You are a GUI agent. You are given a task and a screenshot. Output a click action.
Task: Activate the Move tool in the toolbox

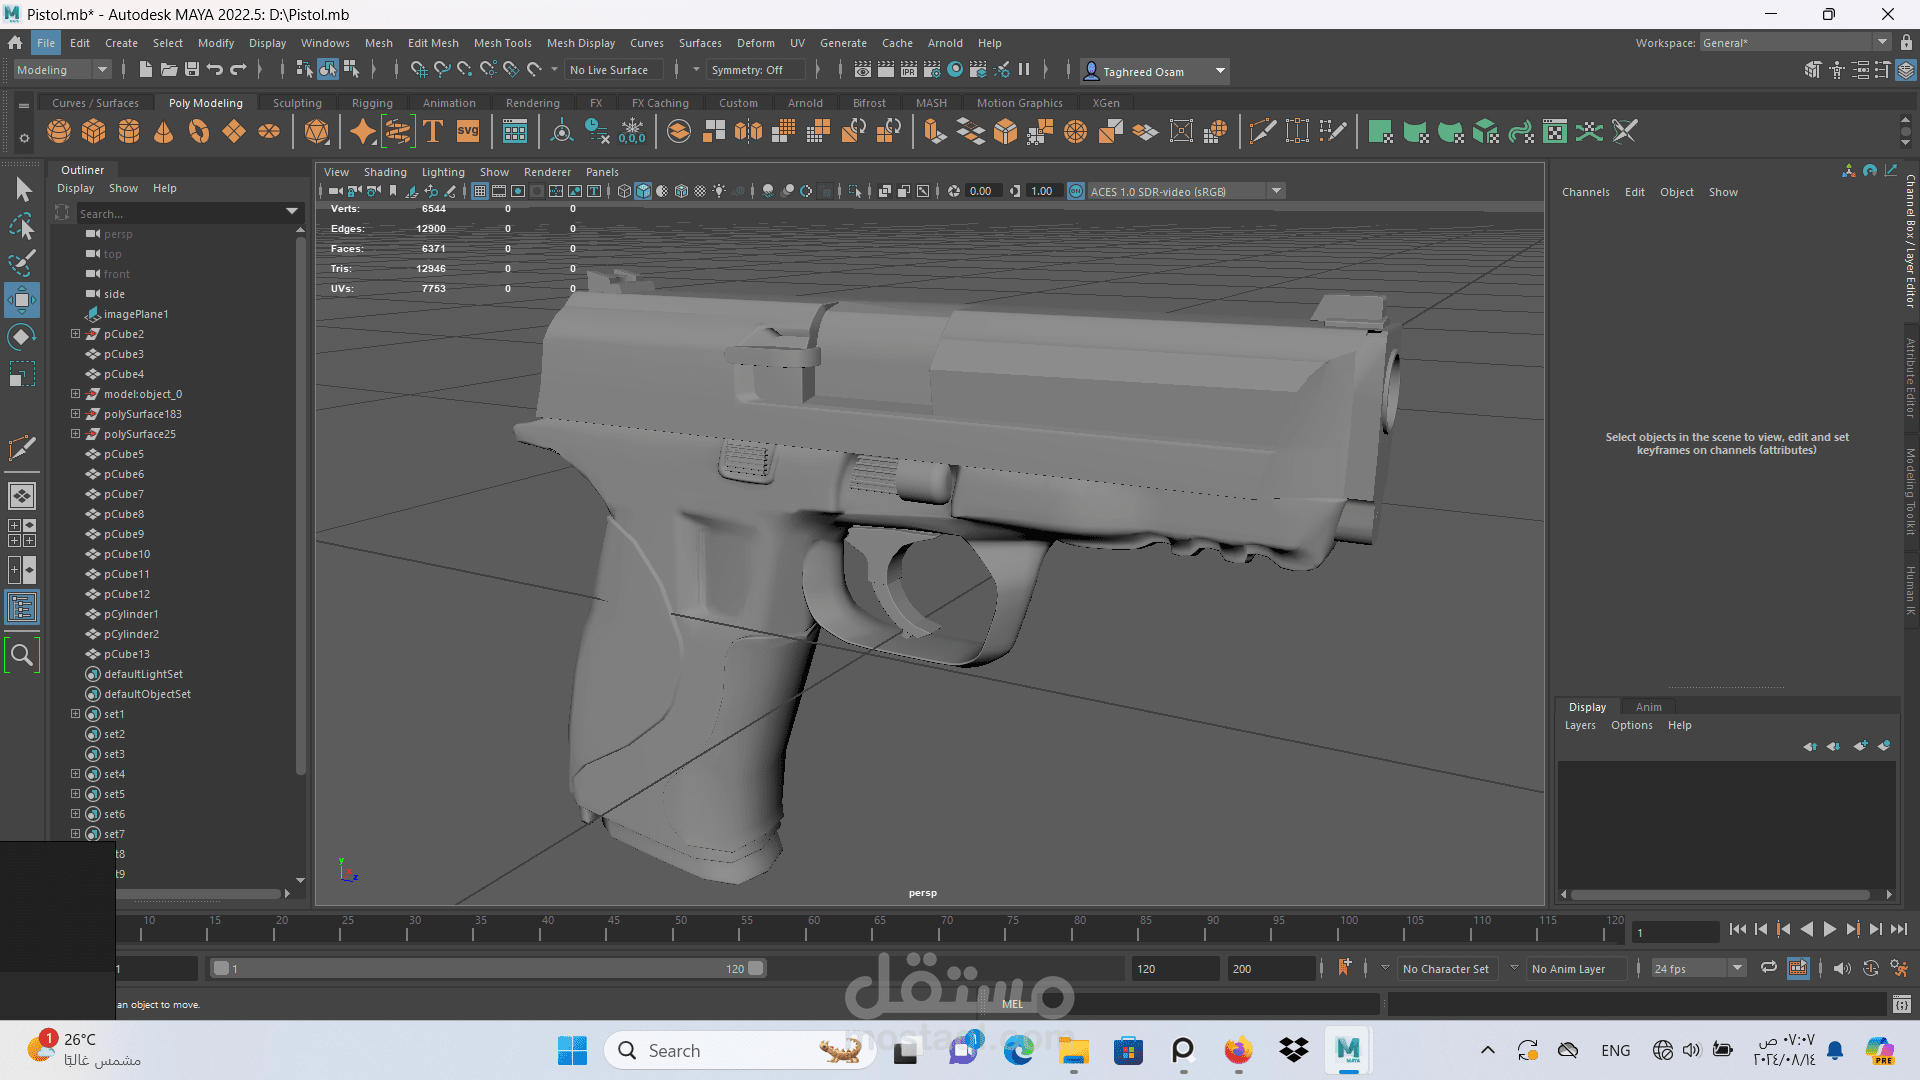pos(22,299)
